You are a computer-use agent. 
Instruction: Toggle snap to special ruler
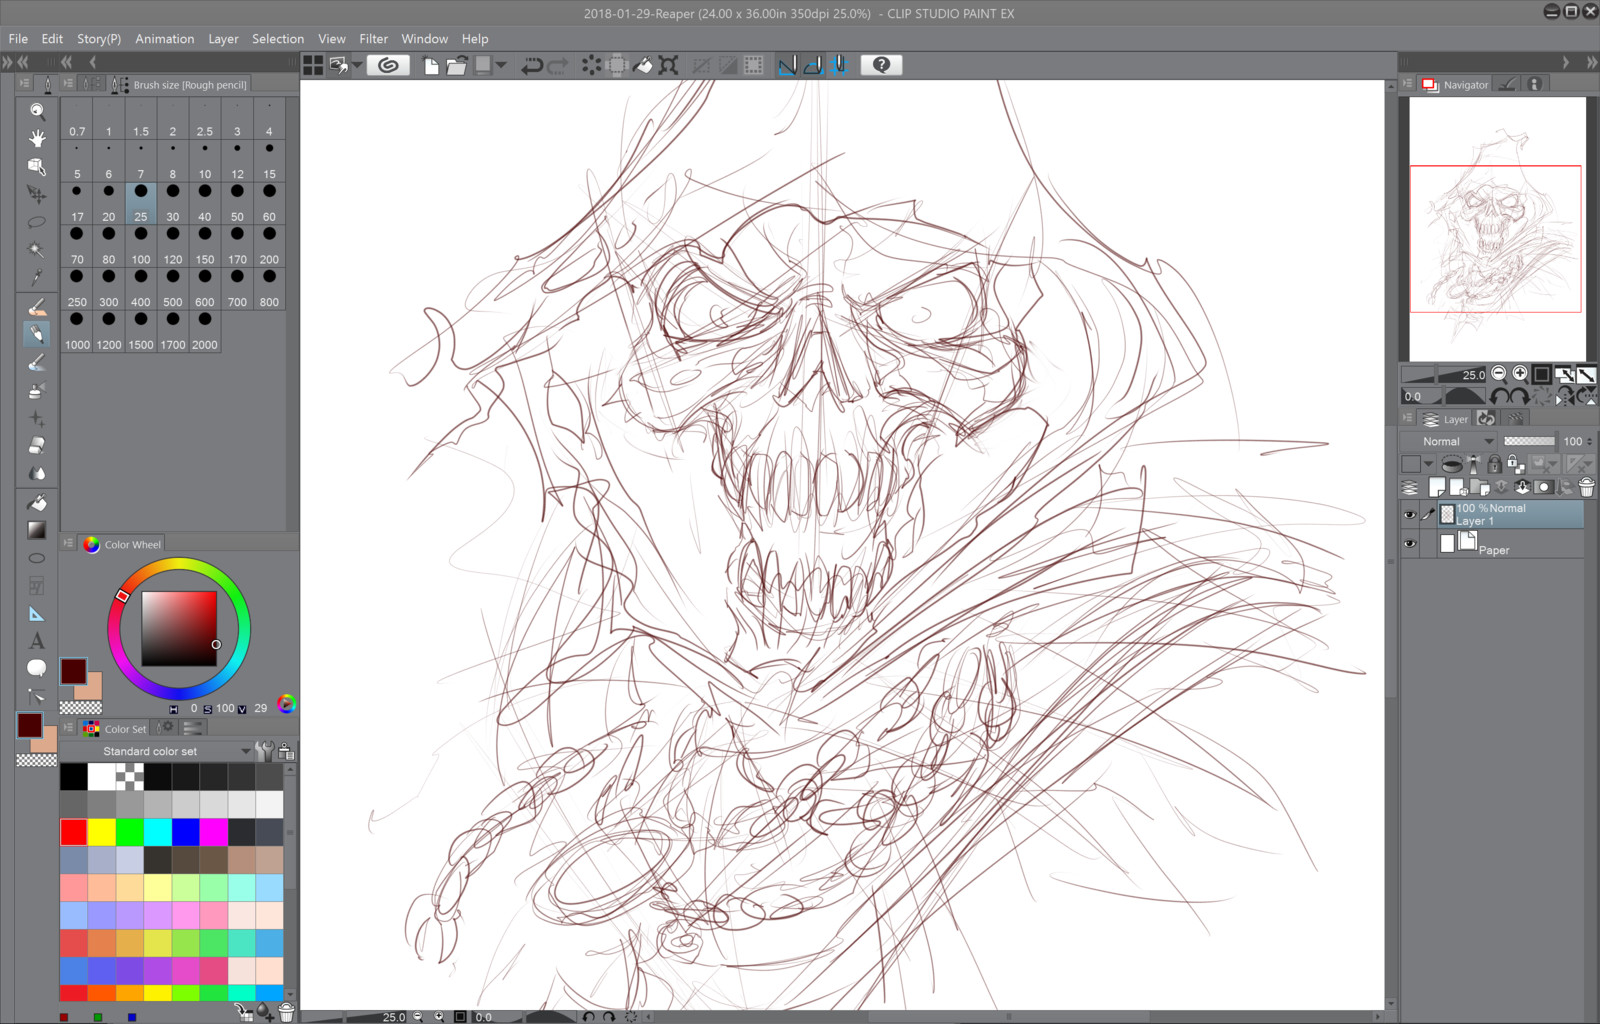click(x=813, y=65)
